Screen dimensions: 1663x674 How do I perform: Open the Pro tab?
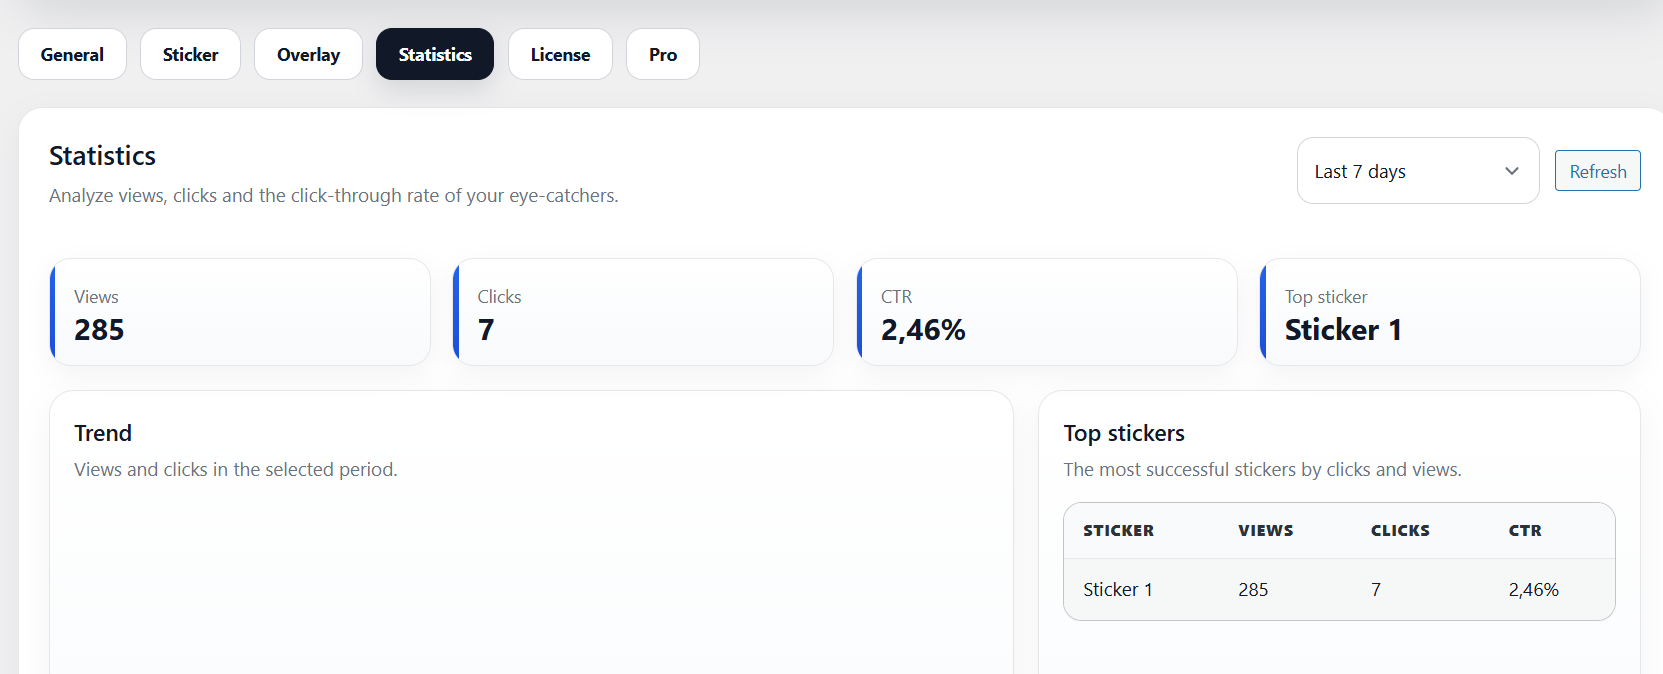click(662, 55)
